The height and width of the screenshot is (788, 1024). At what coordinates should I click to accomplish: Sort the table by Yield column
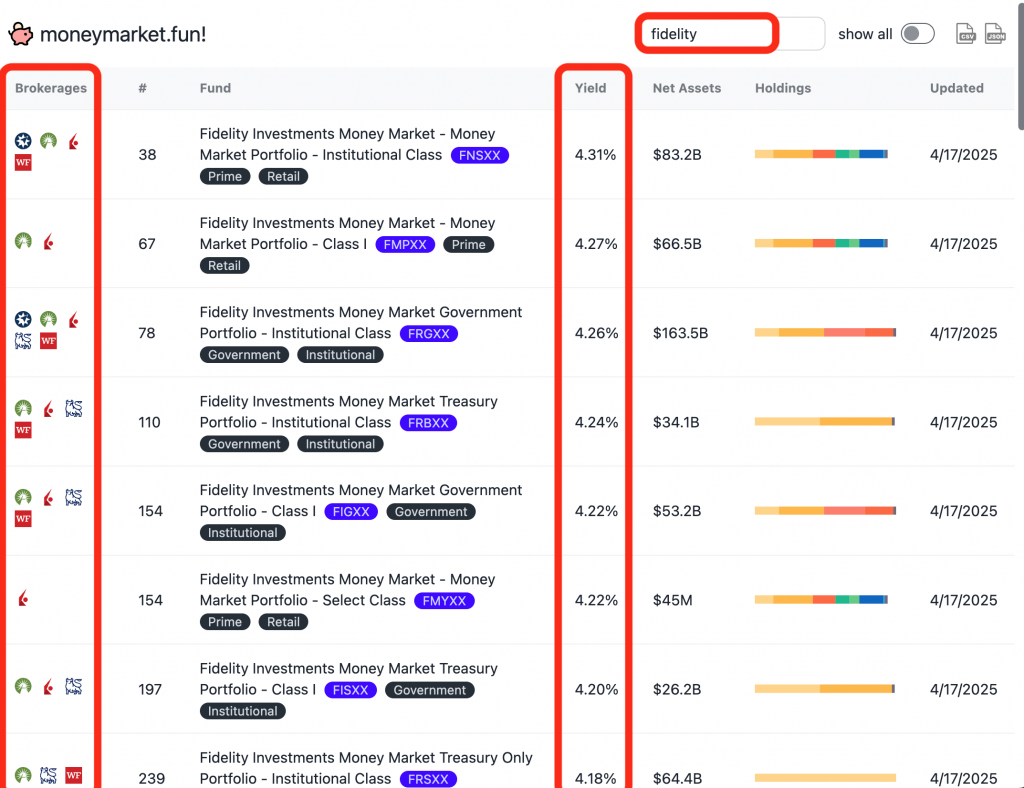[x=590, y=88]
